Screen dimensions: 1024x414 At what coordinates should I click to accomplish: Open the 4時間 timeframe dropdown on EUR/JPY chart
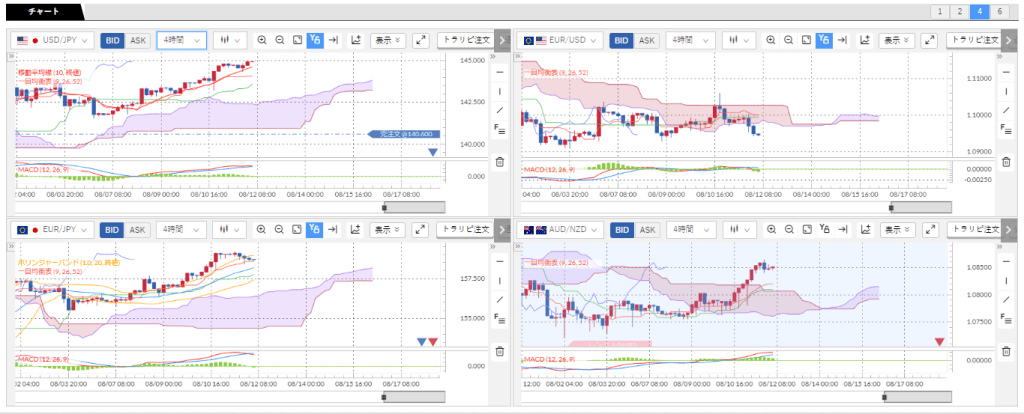coord(181,230)
